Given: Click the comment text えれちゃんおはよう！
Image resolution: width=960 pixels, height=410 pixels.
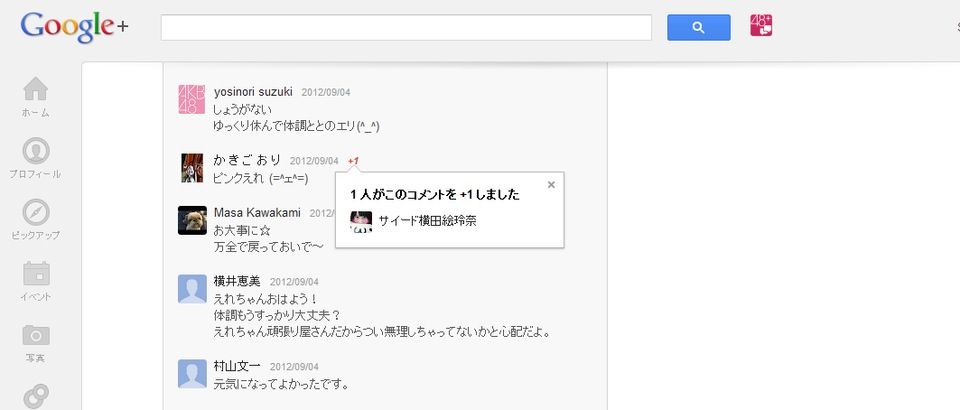Looking at the screenshot, I should [266, 300].
